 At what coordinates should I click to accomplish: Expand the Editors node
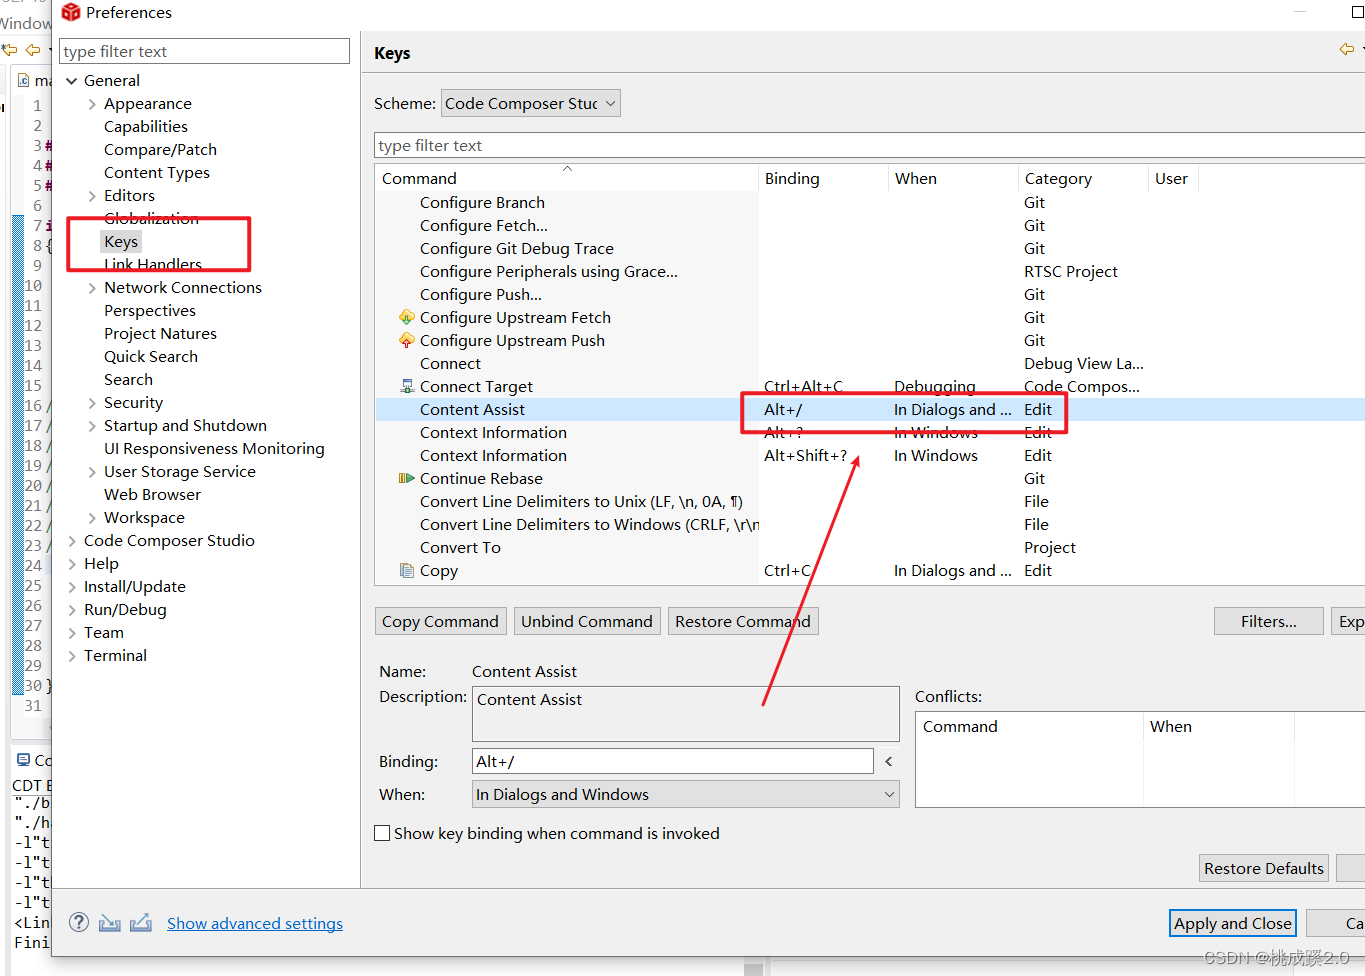click(92, 195)
